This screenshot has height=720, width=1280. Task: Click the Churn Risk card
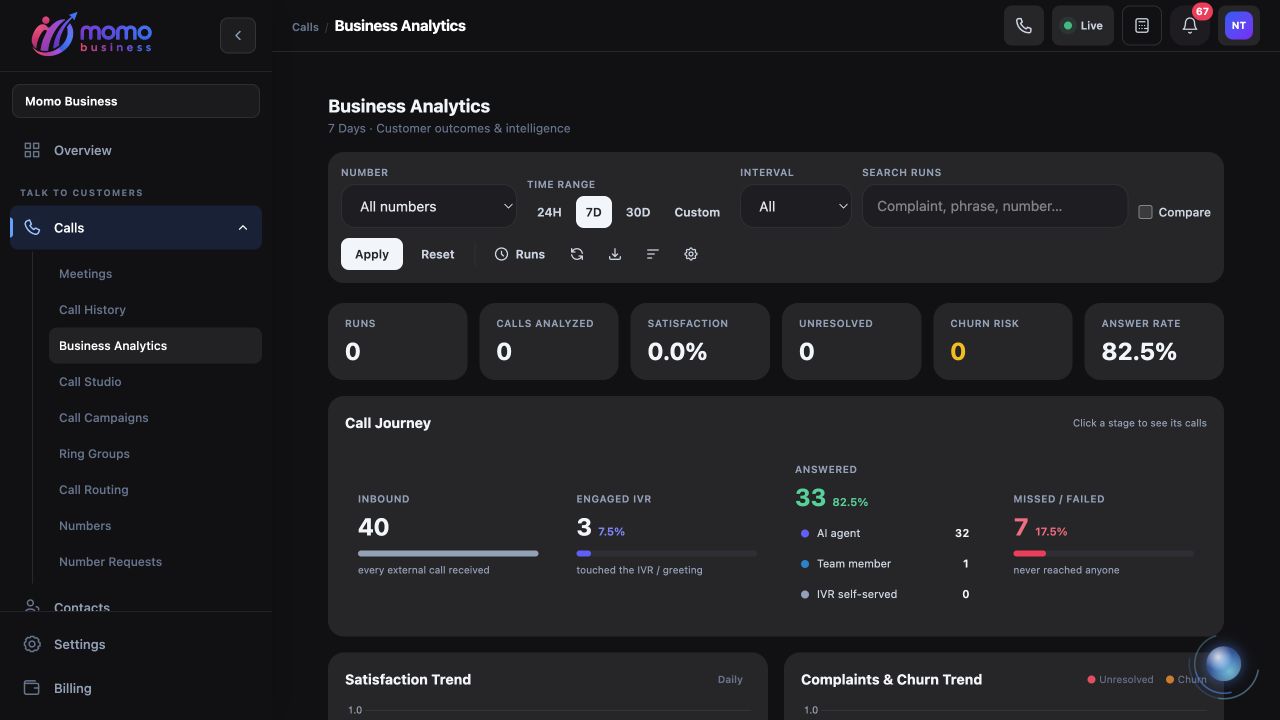point(1003,341)
